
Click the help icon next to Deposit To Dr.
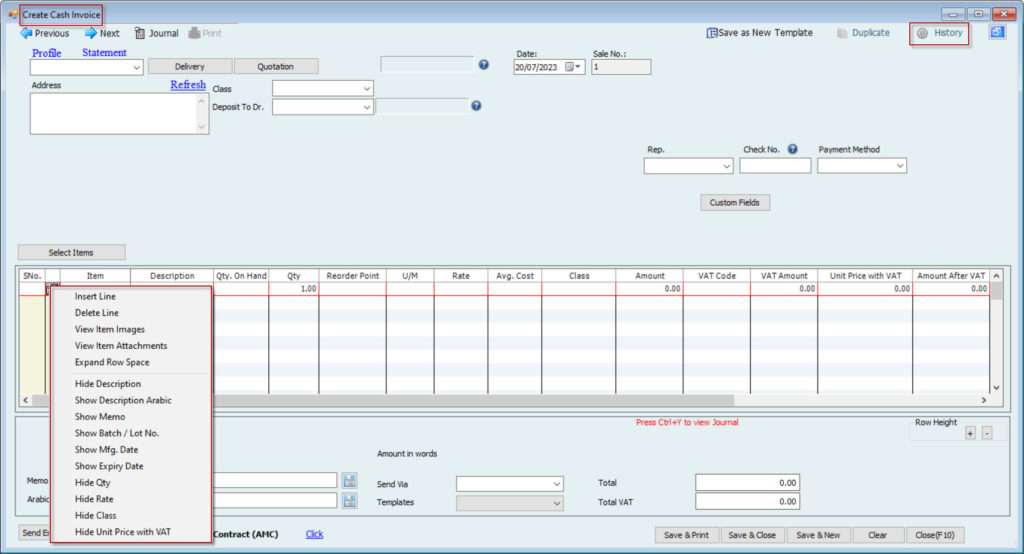pyautogui.click(x=476, y=106)
